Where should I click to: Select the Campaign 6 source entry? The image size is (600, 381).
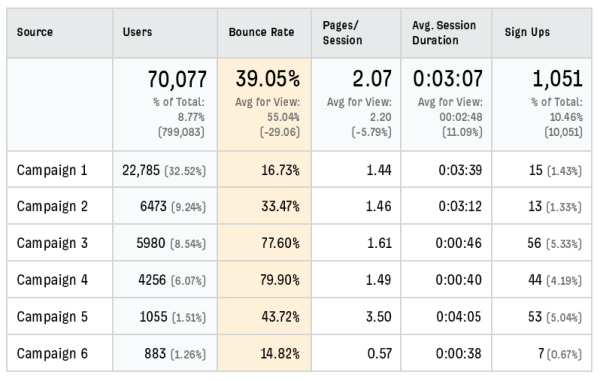click(x=52, y=353)
